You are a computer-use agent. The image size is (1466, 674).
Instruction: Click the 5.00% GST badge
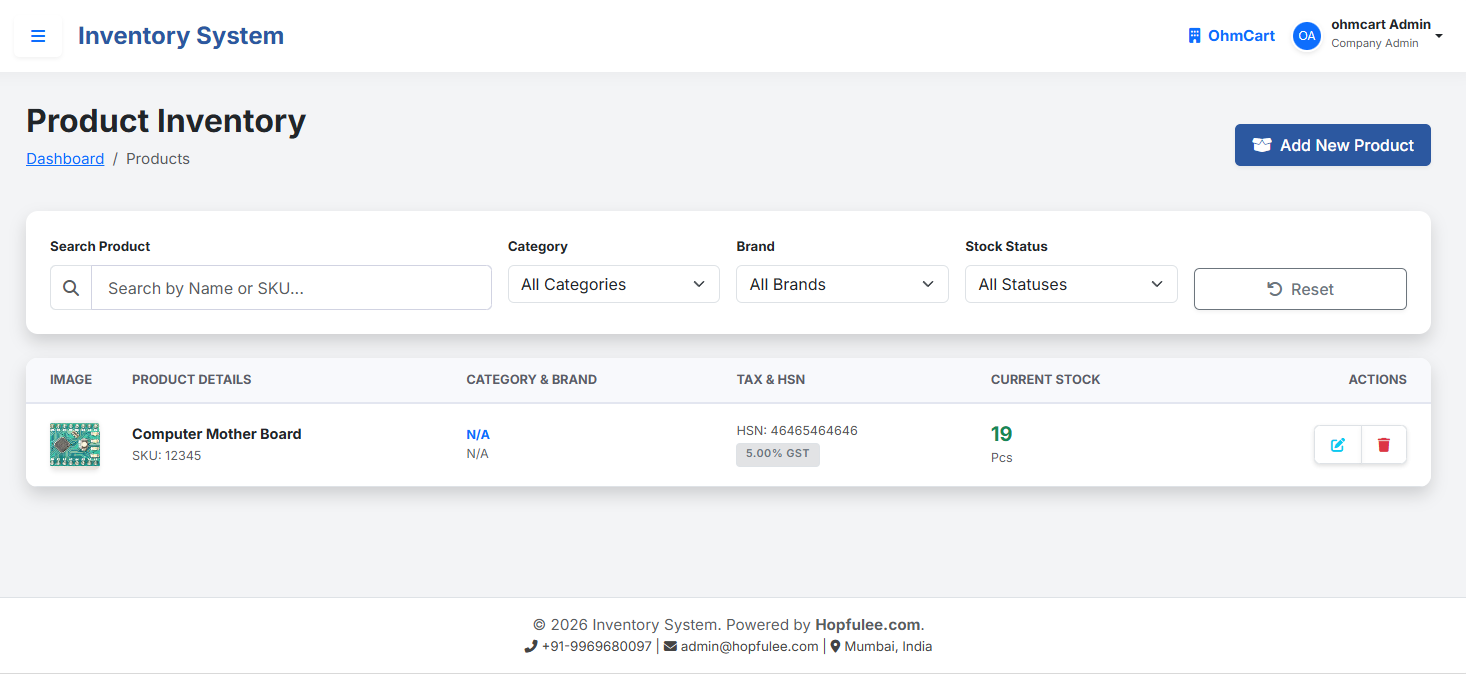[778, 455]
